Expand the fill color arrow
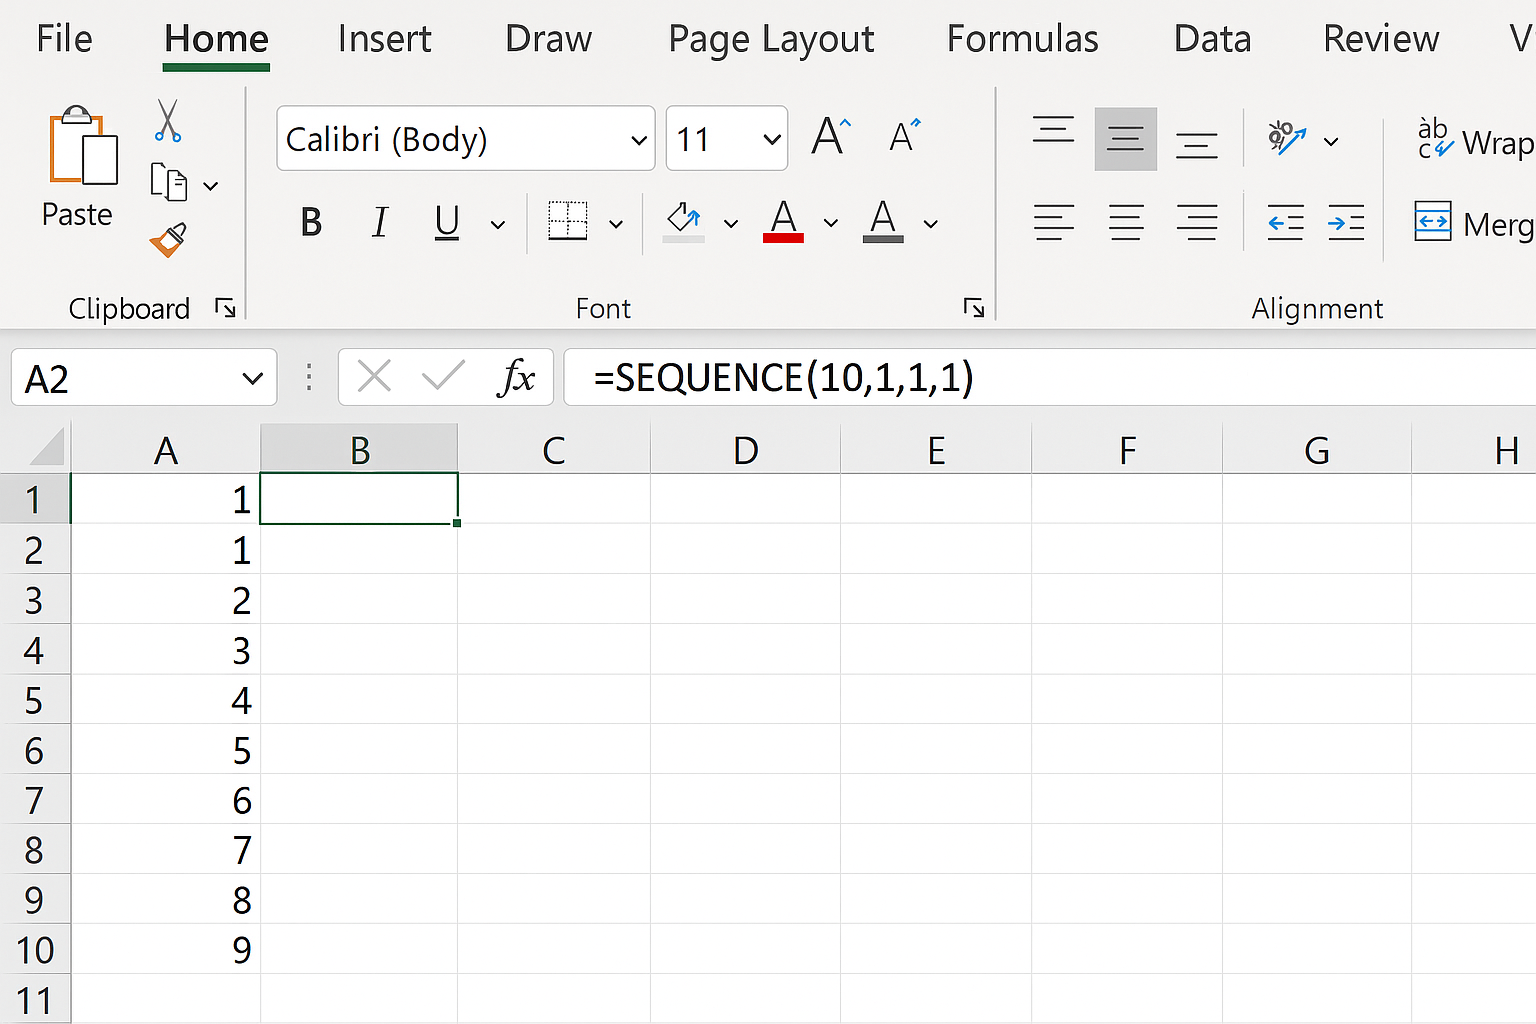The image size is (1536, 1024). coord(731,224)
